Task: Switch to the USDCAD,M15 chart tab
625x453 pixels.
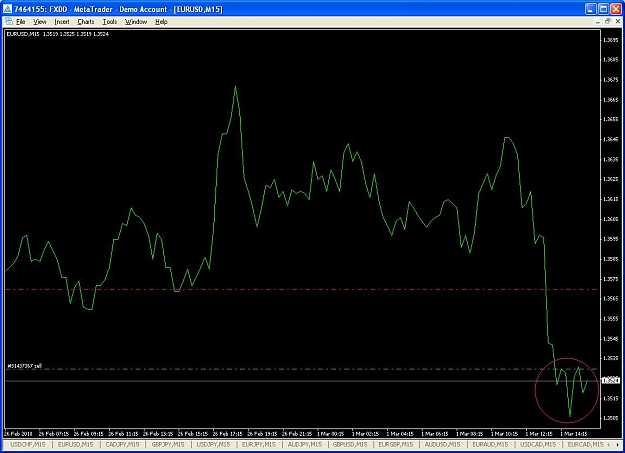Action: [x=538, y=444]
